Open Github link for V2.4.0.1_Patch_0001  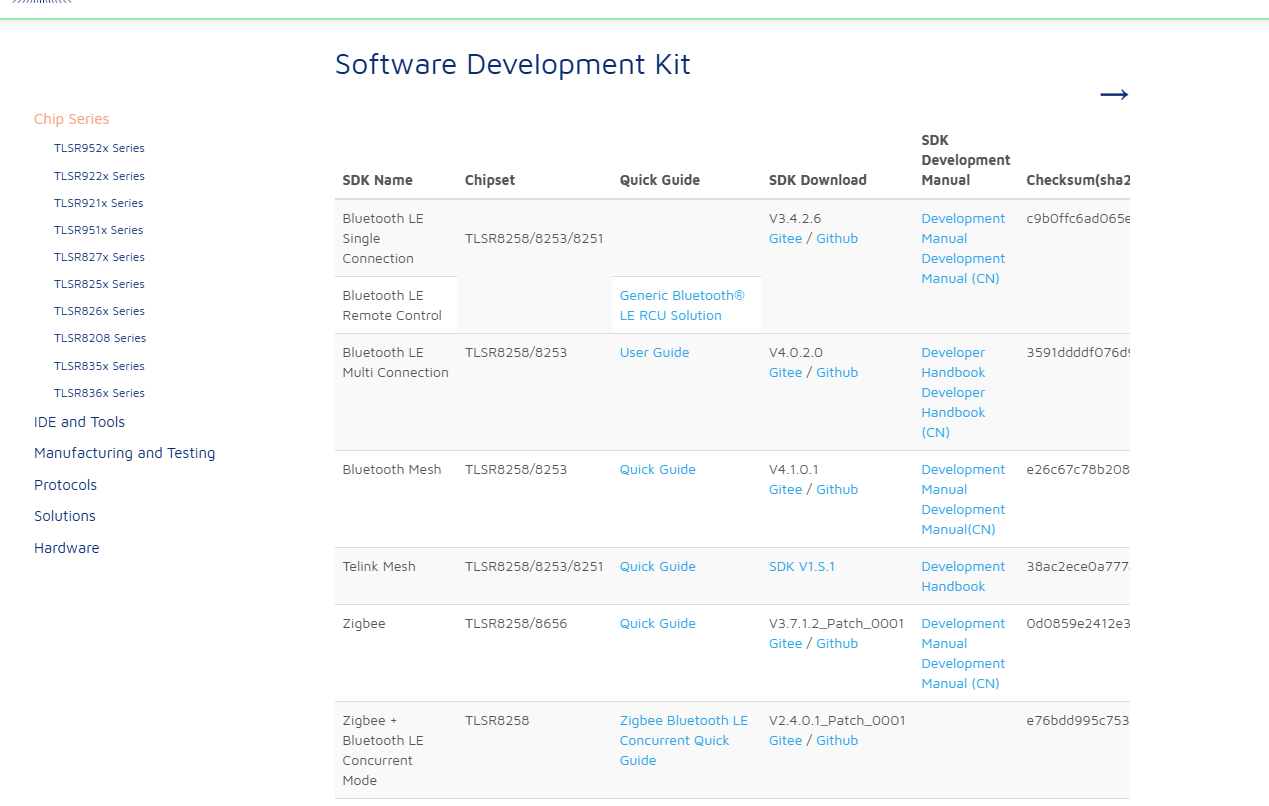tap(837, 740)
